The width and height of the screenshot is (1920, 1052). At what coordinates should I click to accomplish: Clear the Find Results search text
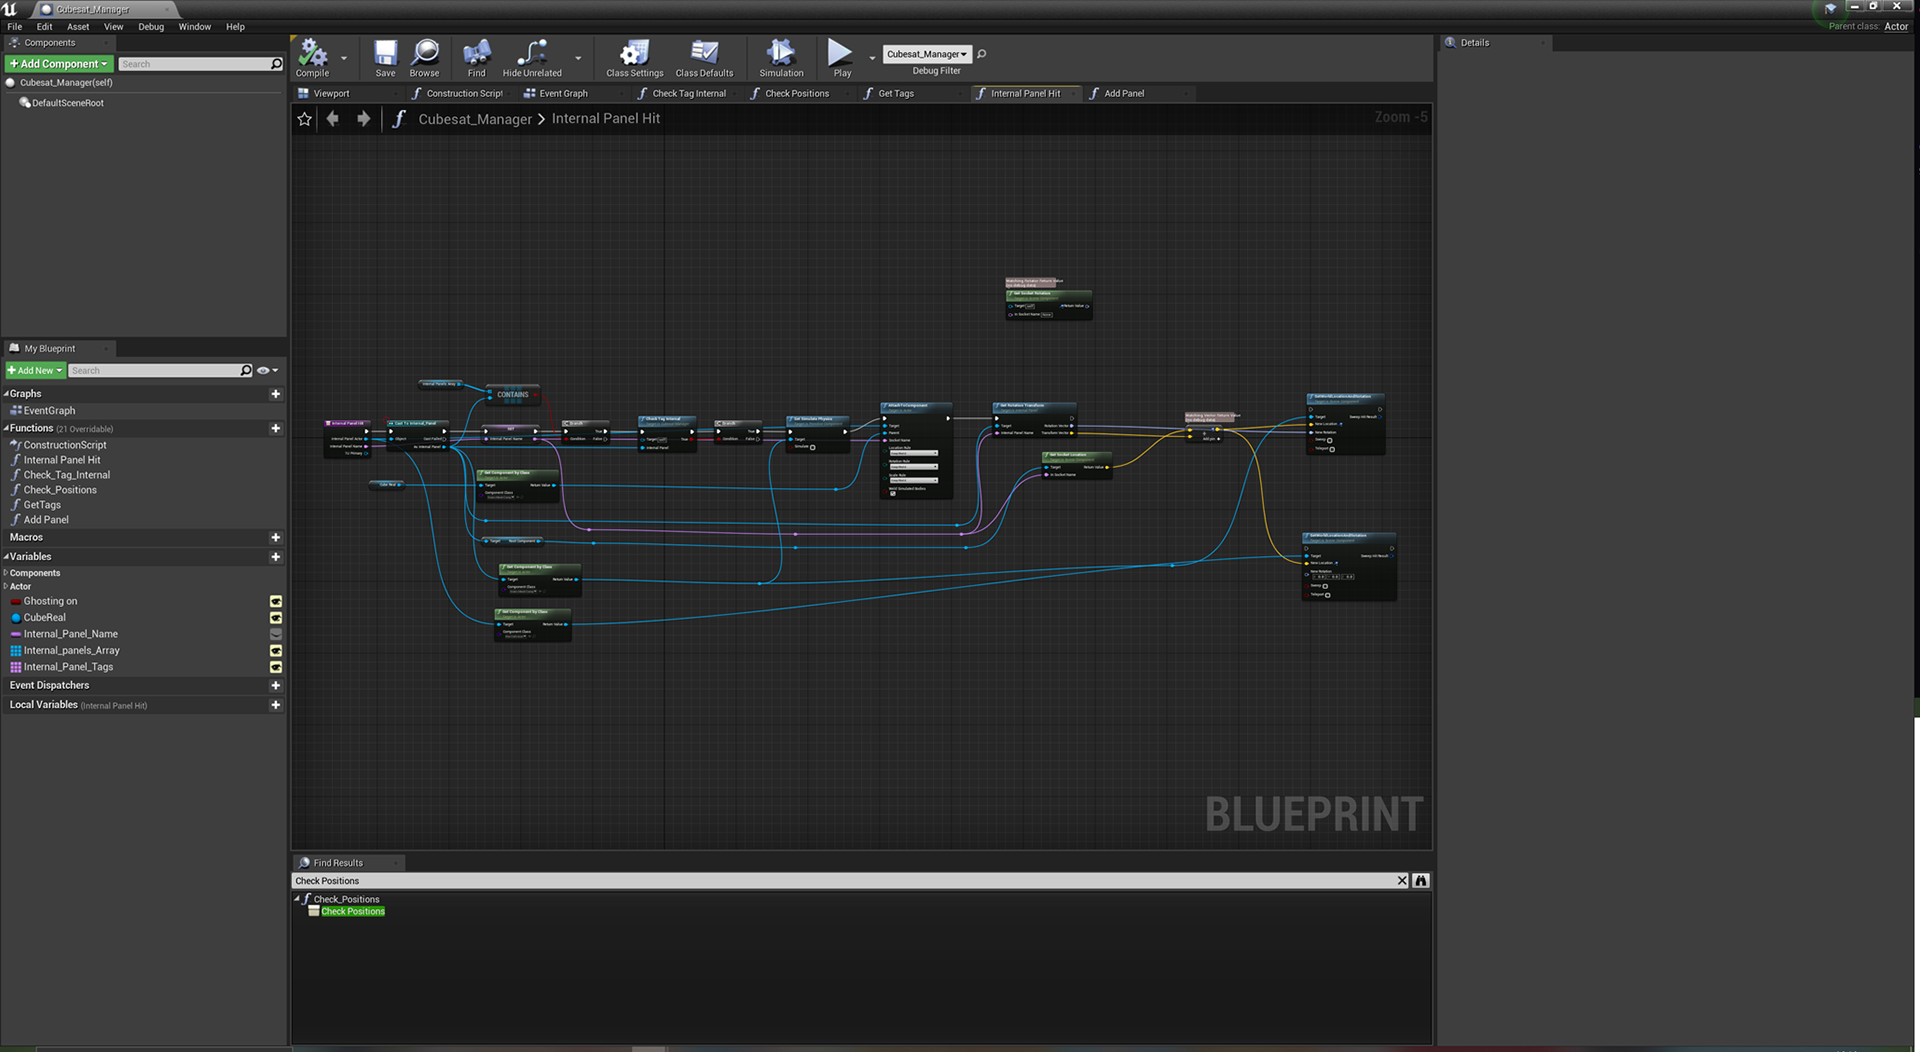point(1402,881)
